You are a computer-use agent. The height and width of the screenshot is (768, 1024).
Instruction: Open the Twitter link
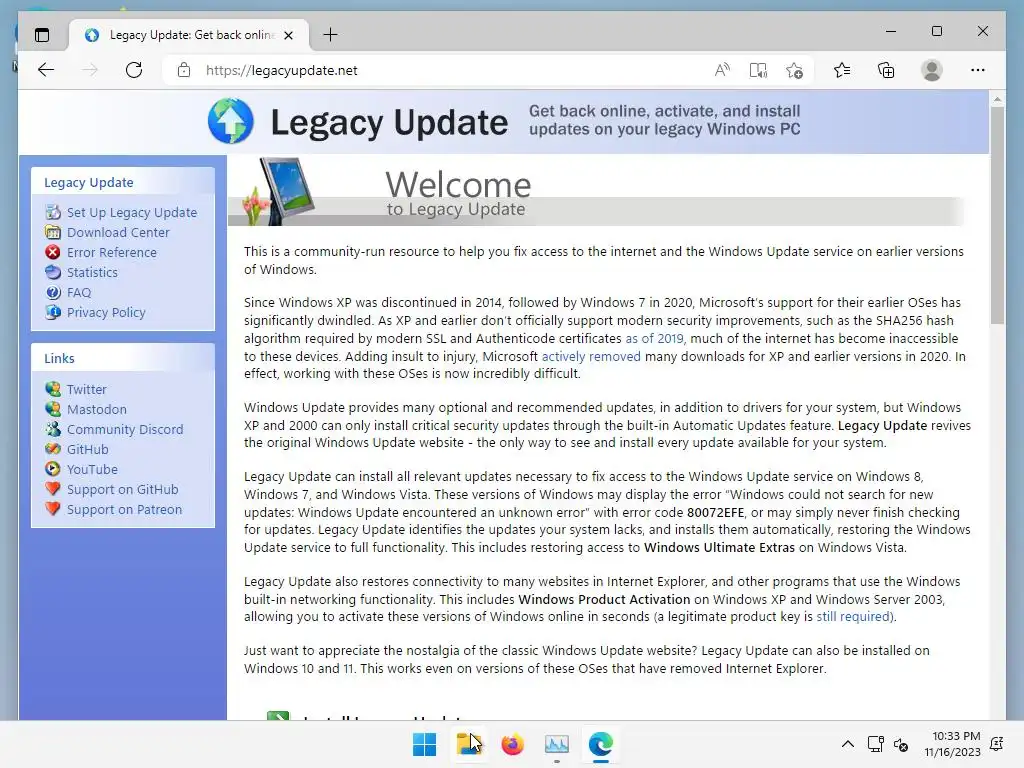click(87, 389)
